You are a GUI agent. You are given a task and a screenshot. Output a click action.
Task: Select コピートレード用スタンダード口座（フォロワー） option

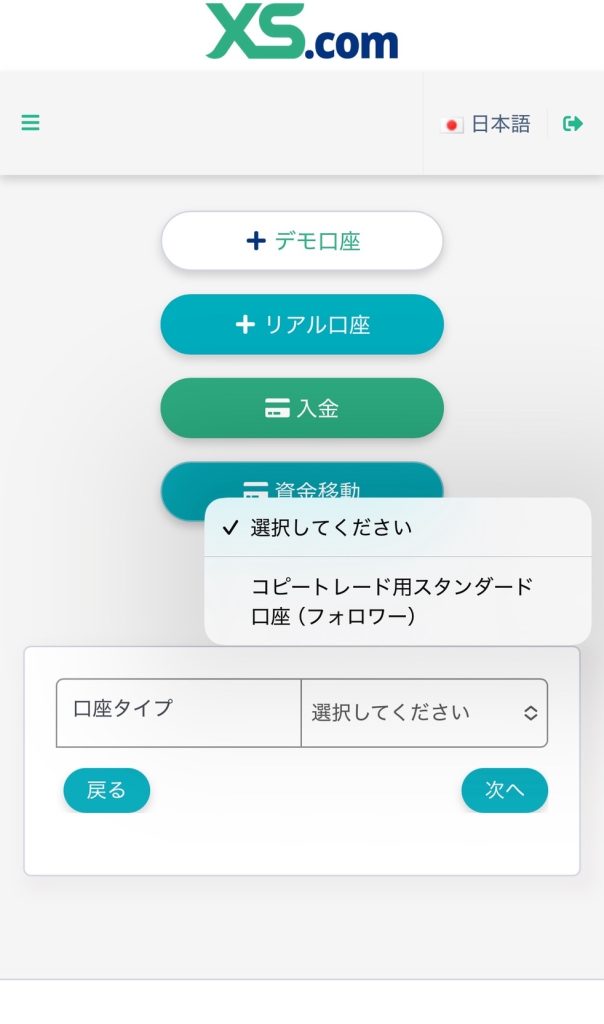point(391,601)
